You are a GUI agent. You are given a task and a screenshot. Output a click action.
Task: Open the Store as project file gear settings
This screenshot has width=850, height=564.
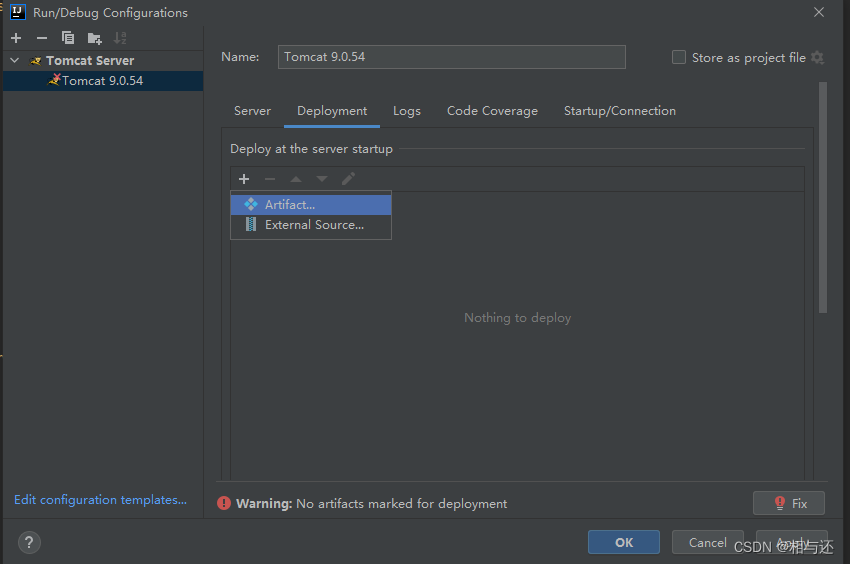[817, 57]
